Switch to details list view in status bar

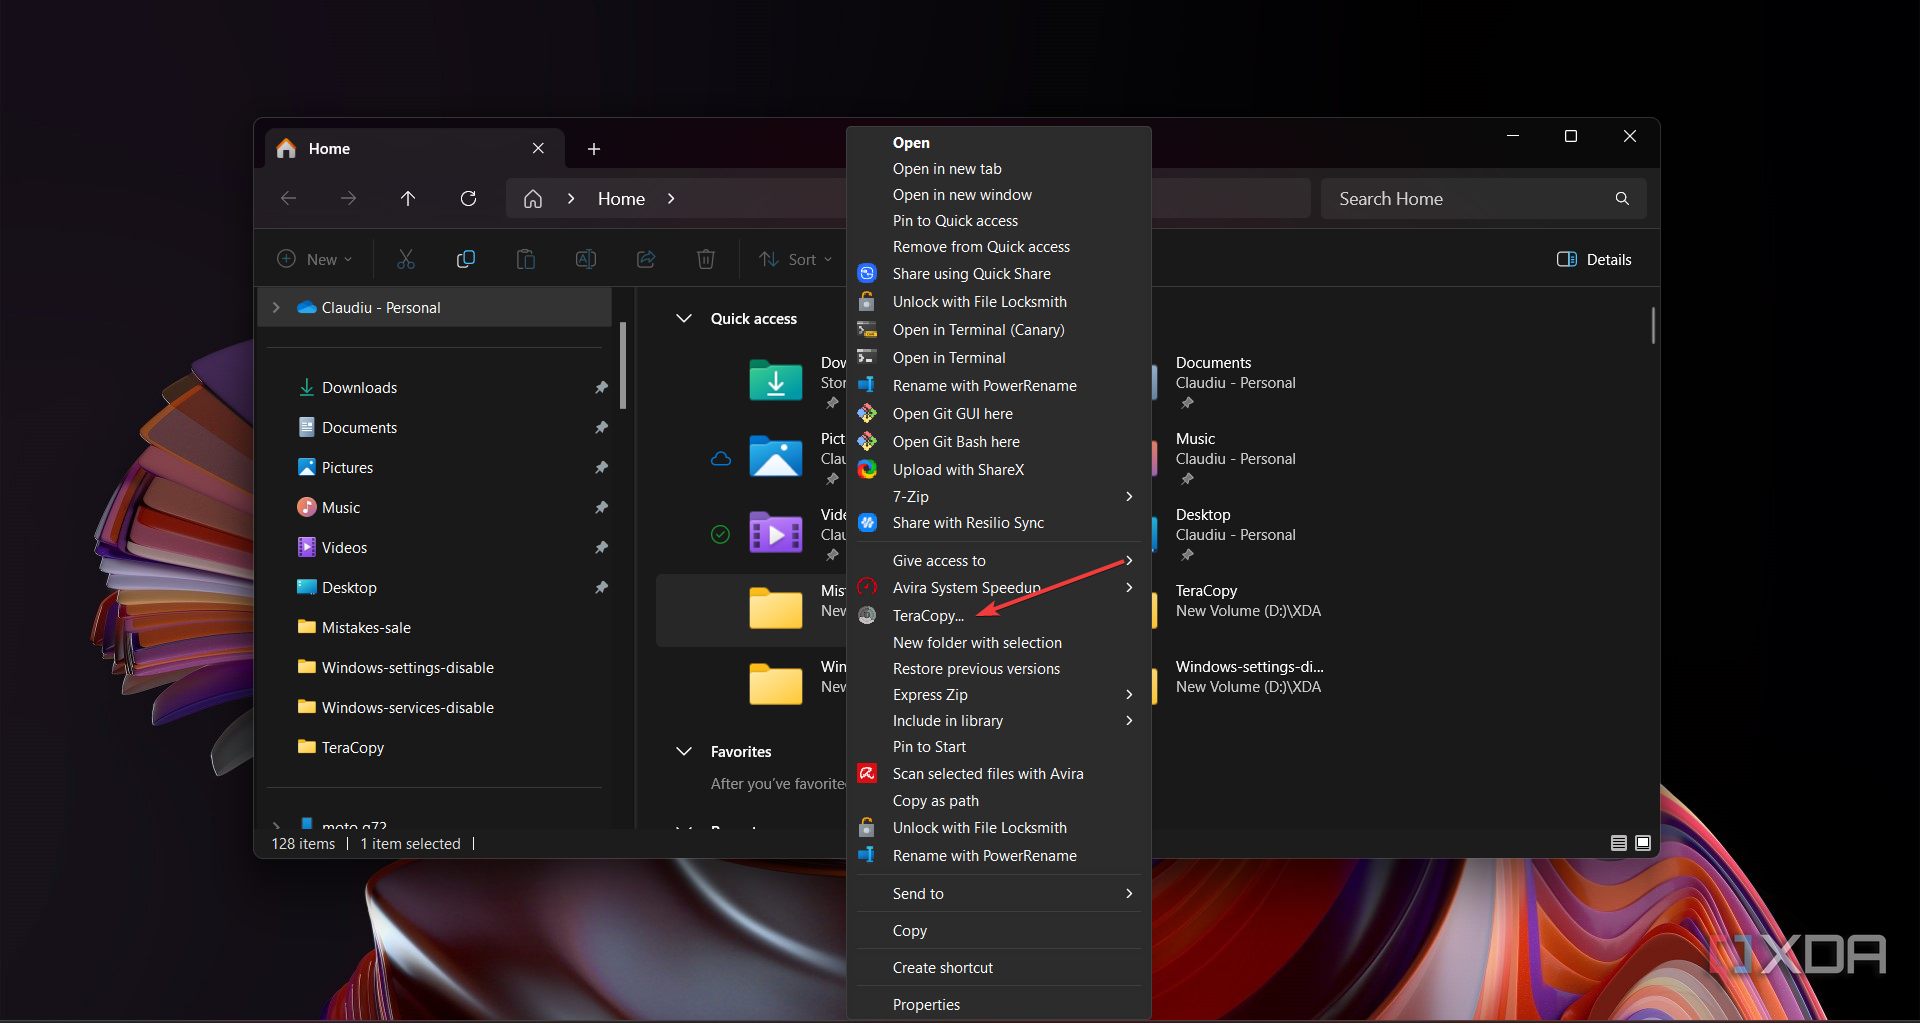[x=1619, y=843]
